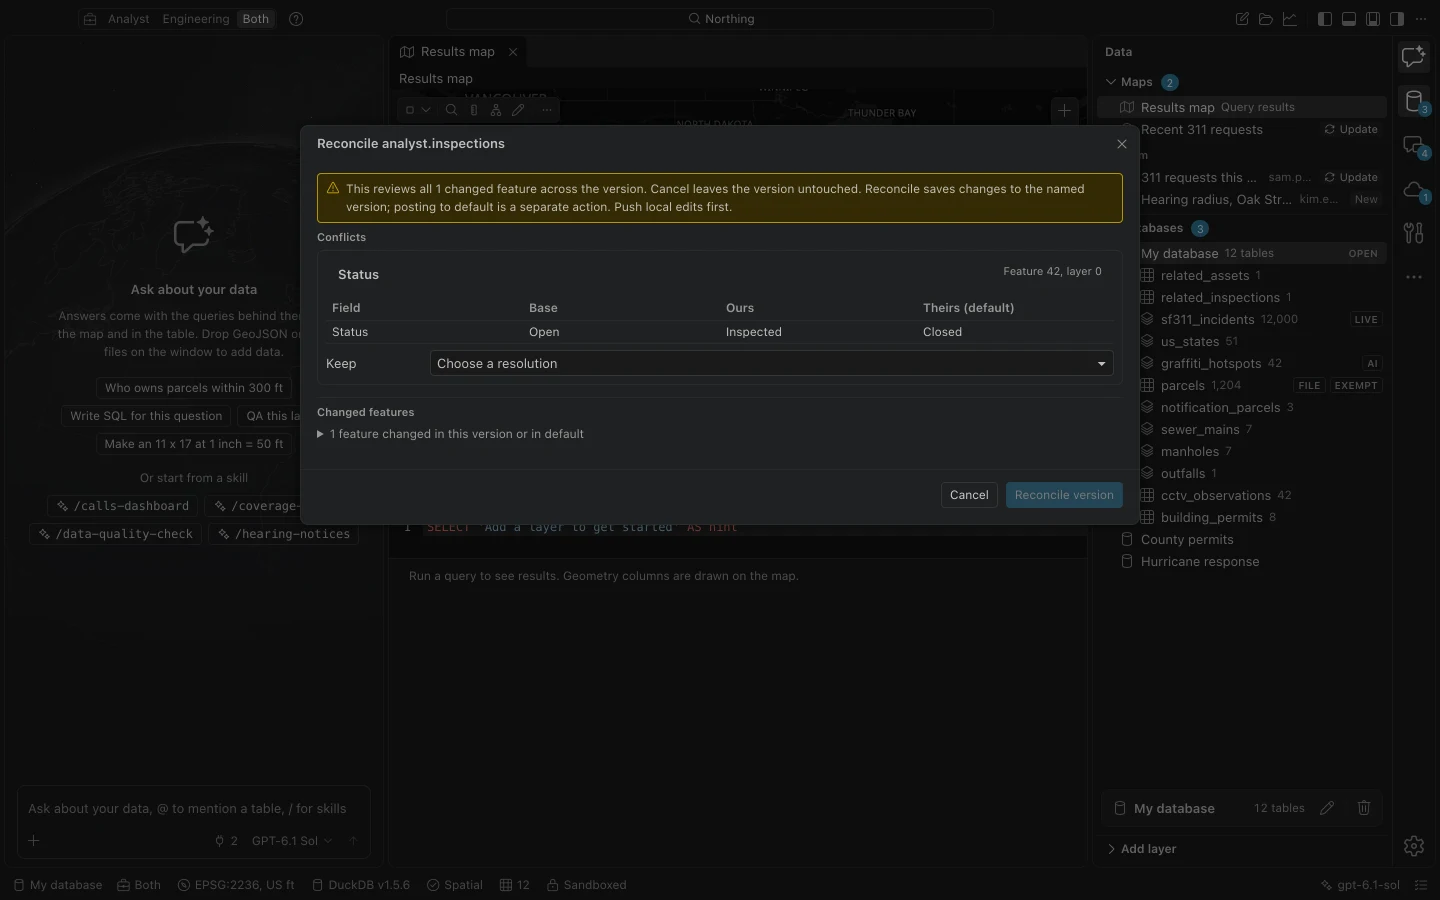Open the AI chat panel icon

click(x=1414, y=57)
